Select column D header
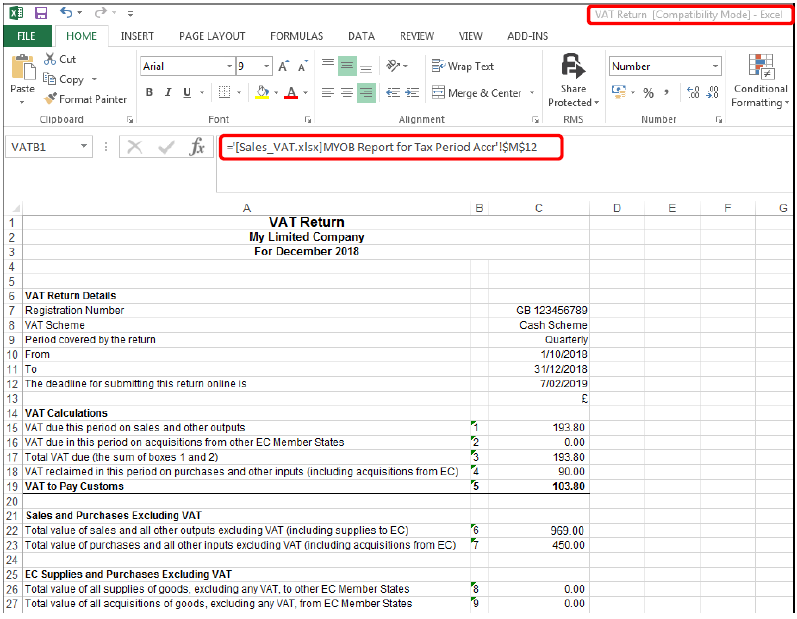797x619 pixels. (617, 208)
